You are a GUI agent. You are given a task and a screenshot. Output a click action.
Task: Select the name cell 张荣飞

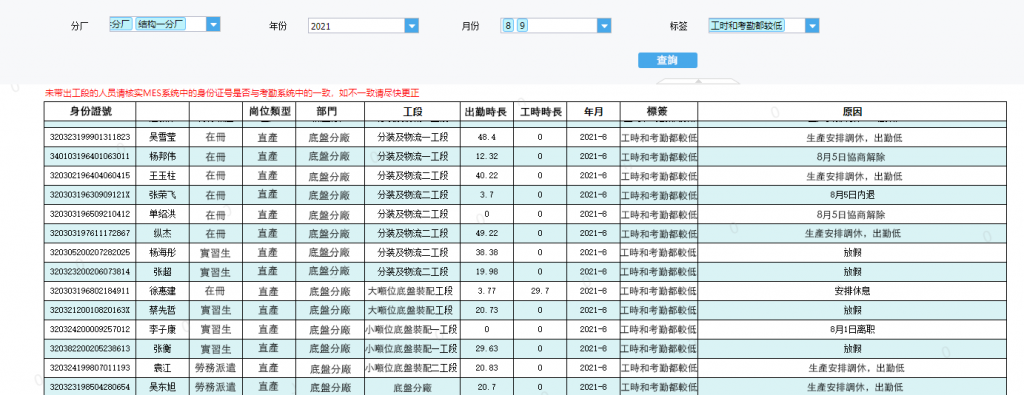coord(163,195)
